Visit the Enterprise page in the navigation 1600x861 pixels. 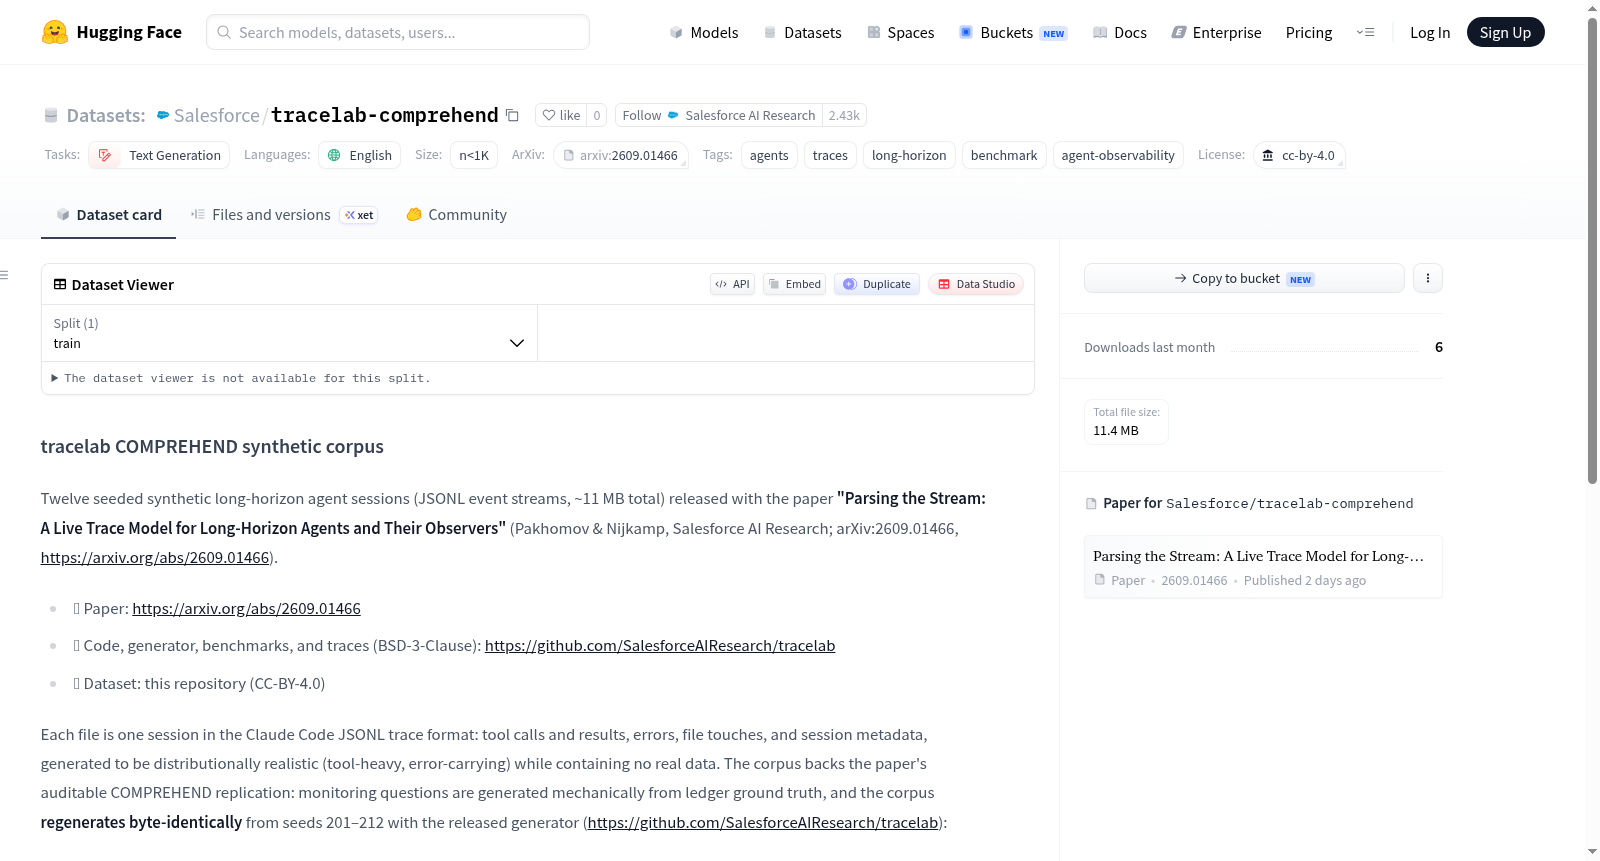[1216, 33]
